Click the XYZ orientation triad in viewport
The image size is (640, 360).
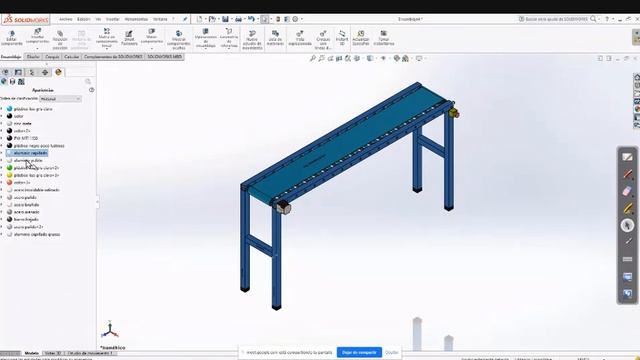coord(110,330)
